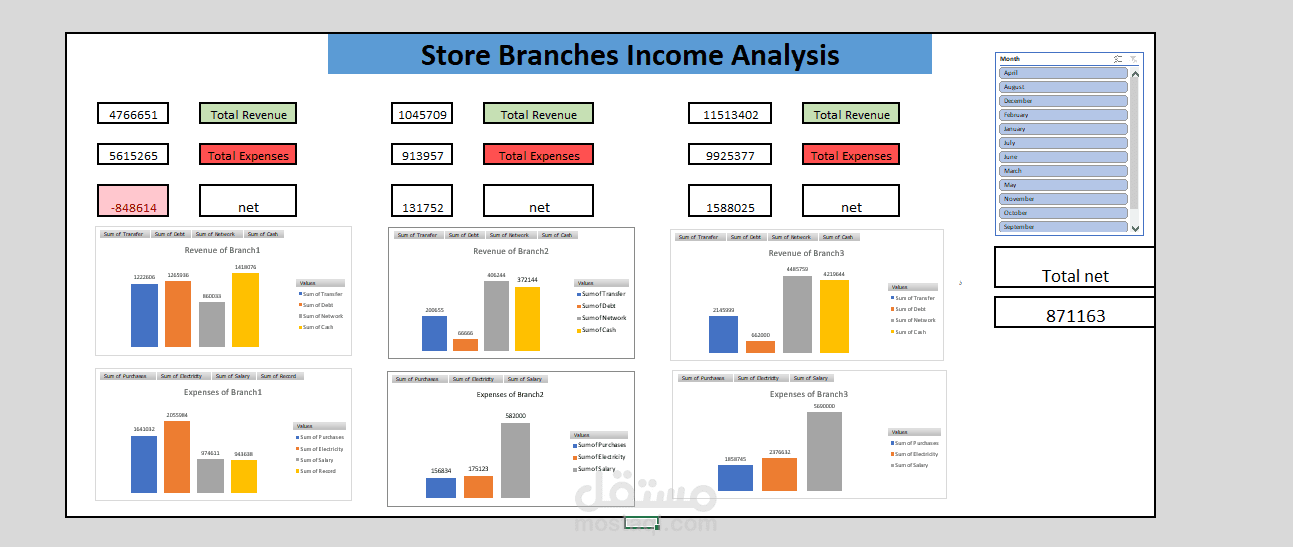Click the Month slicer scroll-up arrow
This screenshot has height=547, width=1293.
tap(1135, 74)
